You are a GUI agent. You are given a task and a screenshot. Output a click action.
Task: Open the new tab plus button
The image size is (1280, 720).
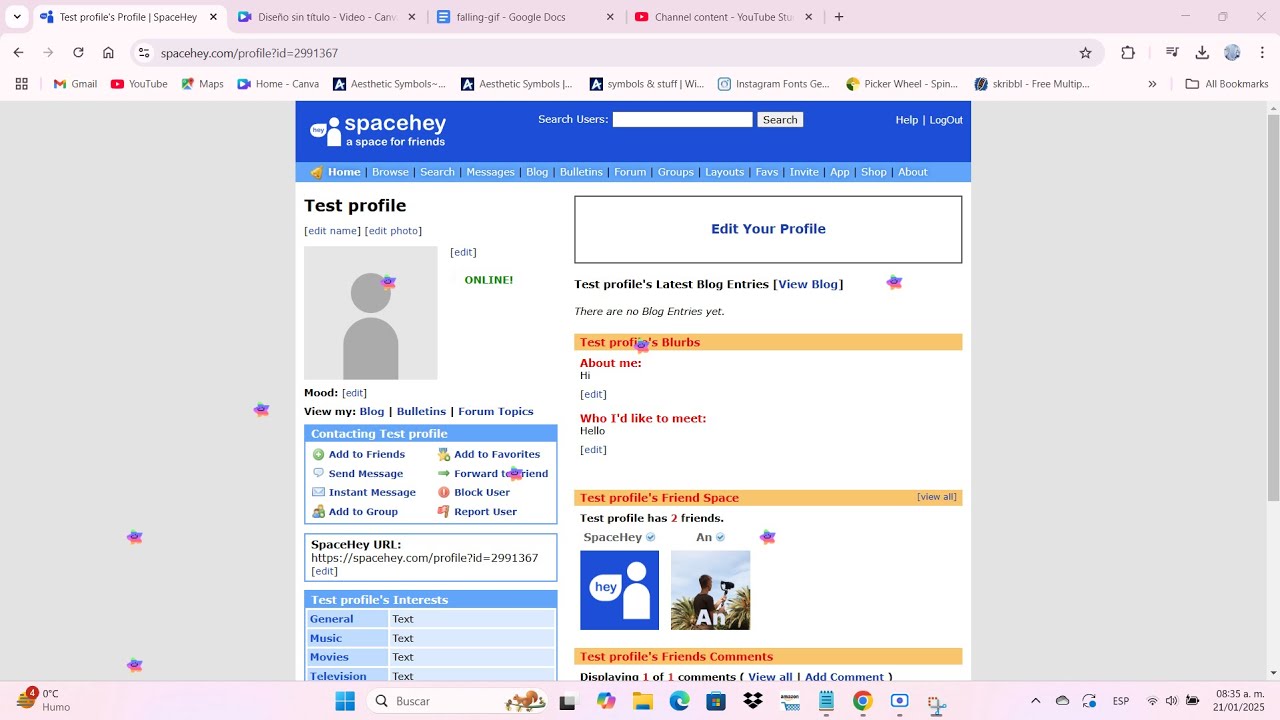[839, 17]
